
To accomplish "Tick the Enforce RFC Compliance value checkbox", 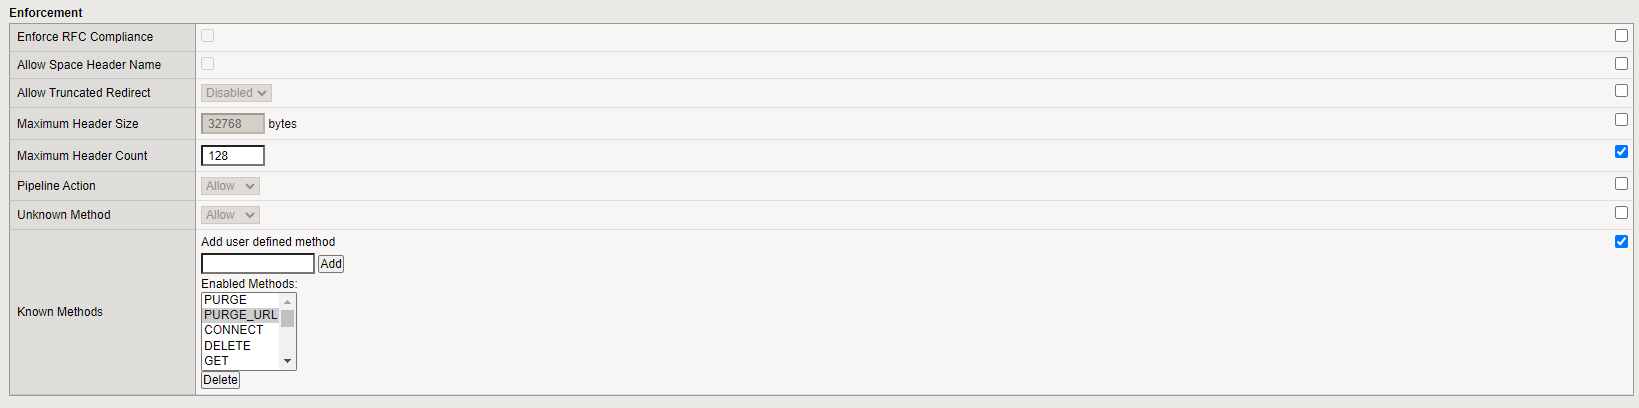I will (x=207, y=36).
